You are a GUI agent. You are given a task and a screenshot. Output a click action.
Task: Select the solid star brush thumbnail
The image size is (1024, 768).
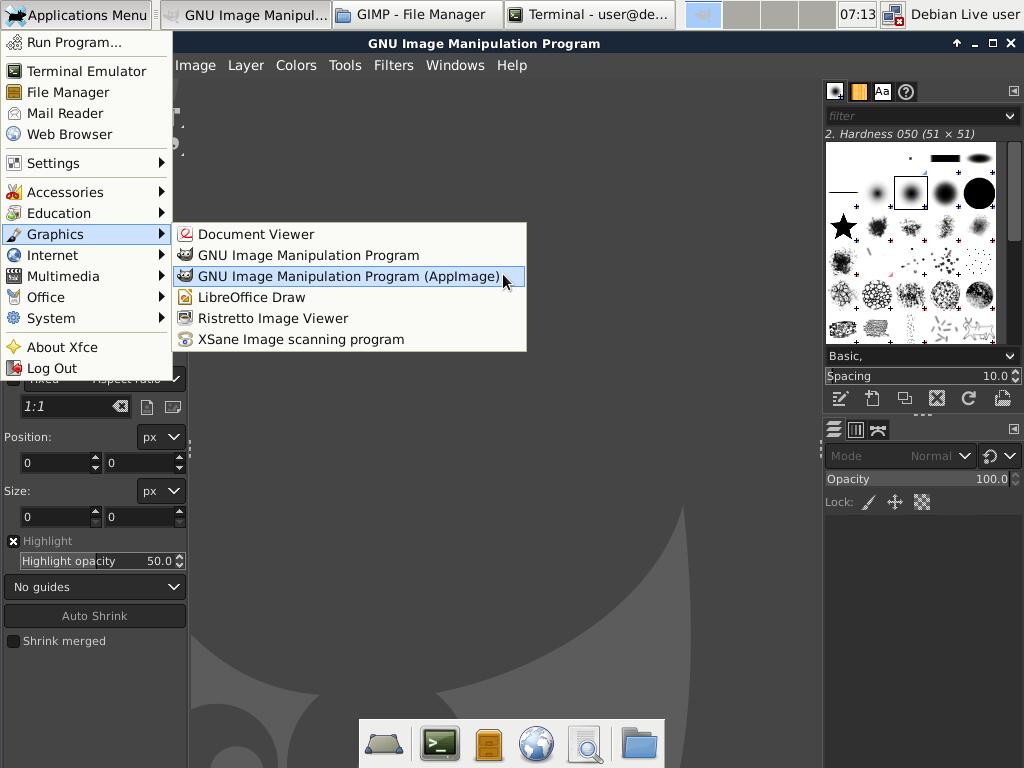pos(843,227)
